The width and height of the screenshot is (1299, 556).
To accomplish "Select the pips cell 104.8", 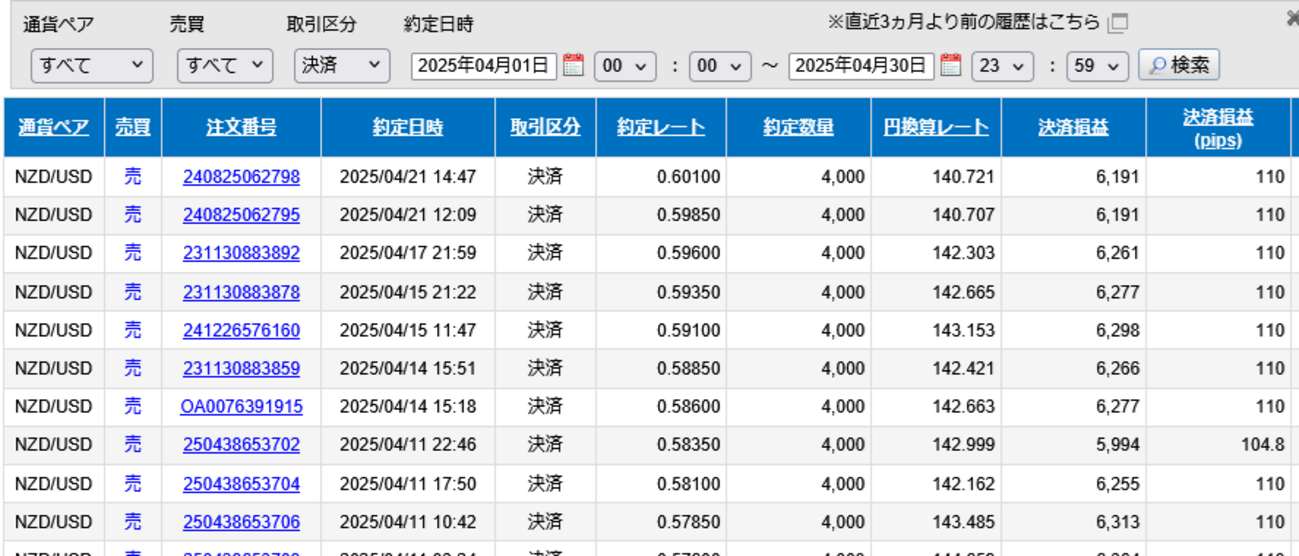I will pyautogui.click(x=1219, y=445).
